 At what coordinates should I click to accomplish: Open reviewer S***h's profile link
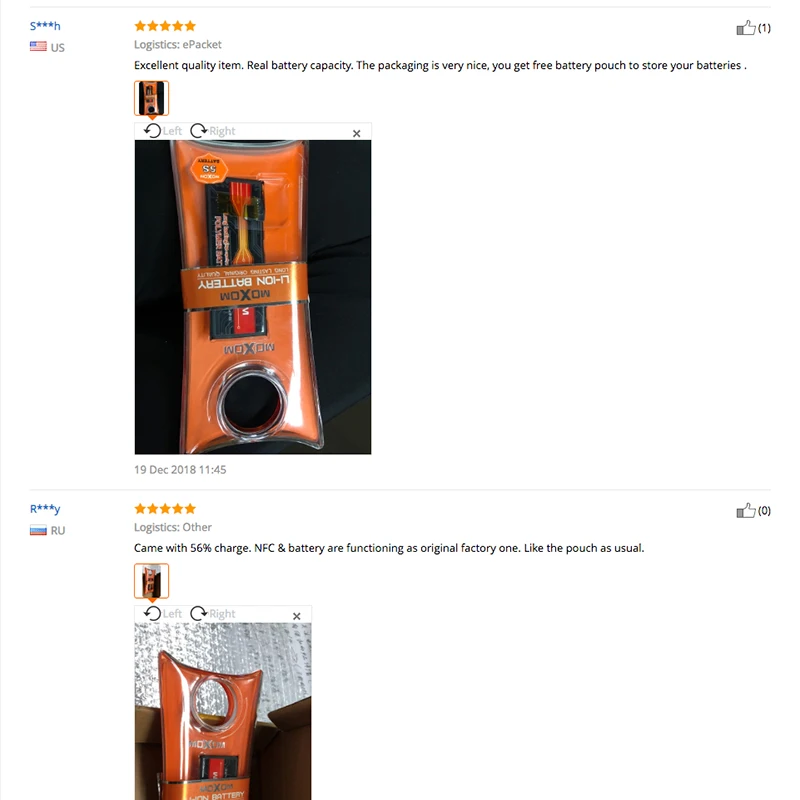click(x=45, y=26)
